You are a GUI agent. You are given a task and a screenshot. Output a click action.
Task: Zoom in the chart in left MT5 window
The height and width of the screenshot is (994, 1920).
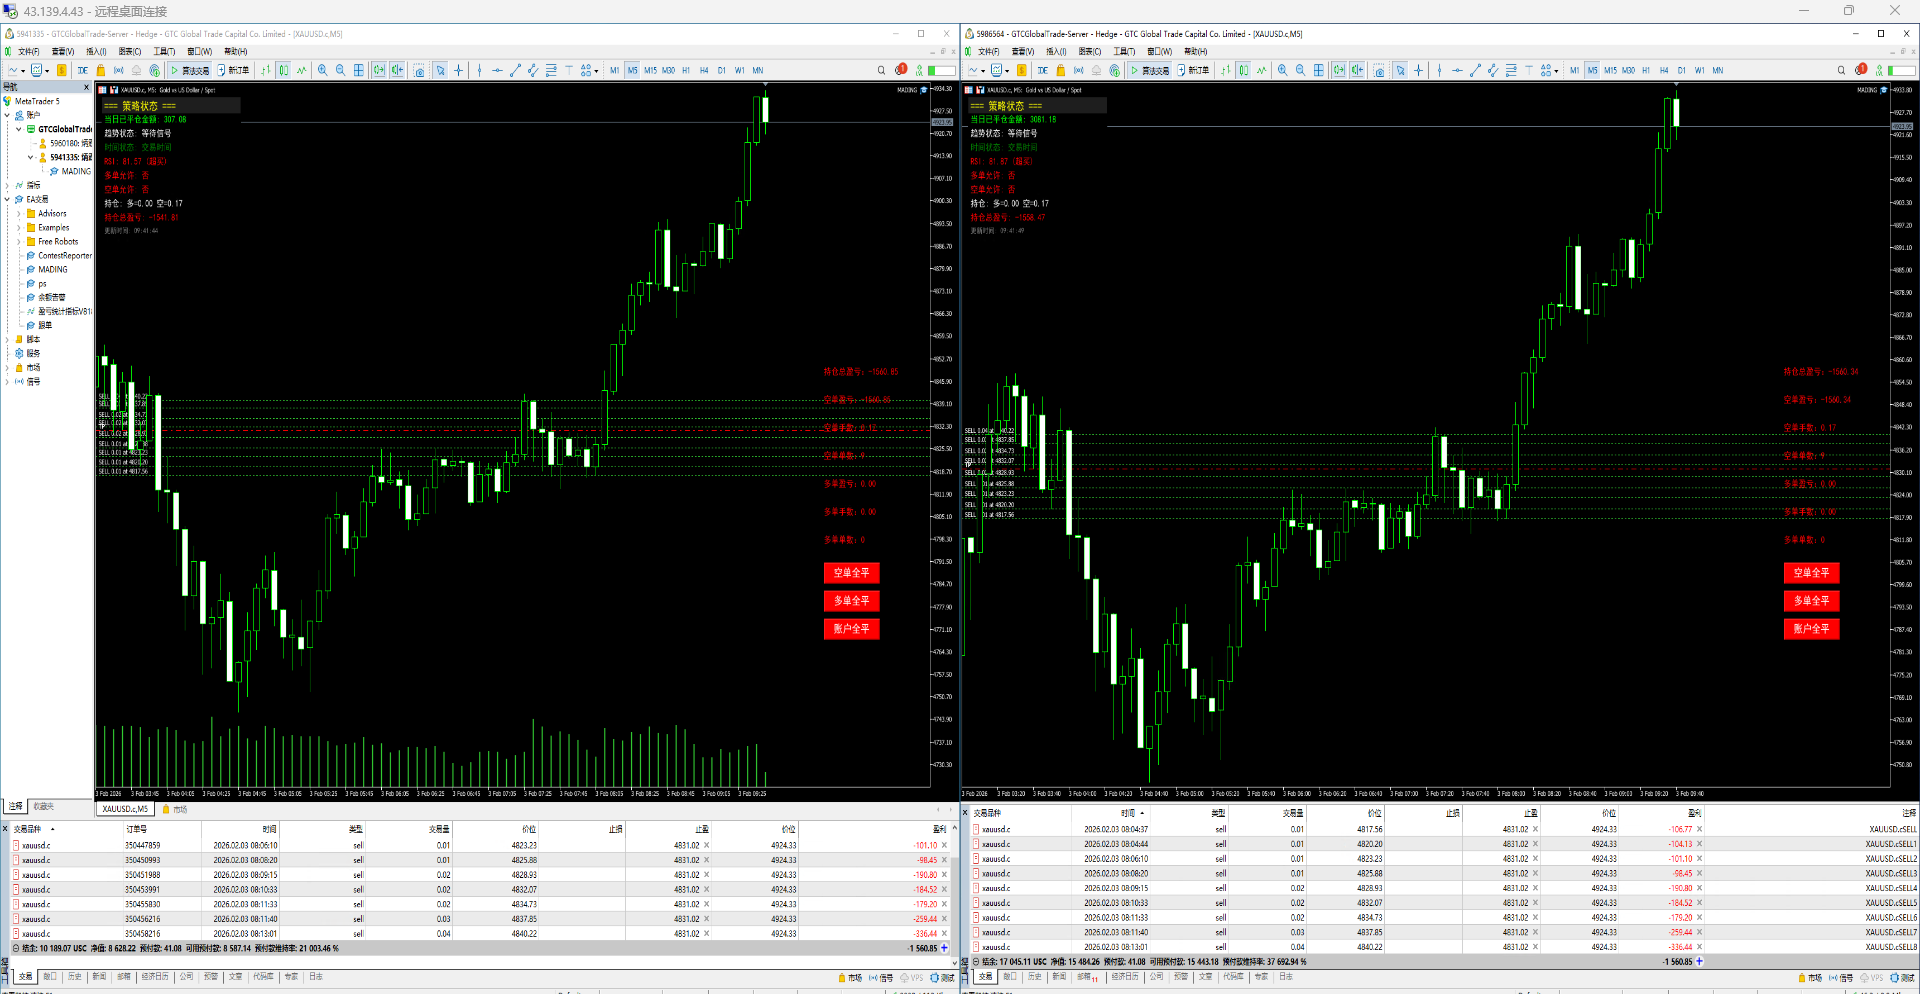coord(322,70)
